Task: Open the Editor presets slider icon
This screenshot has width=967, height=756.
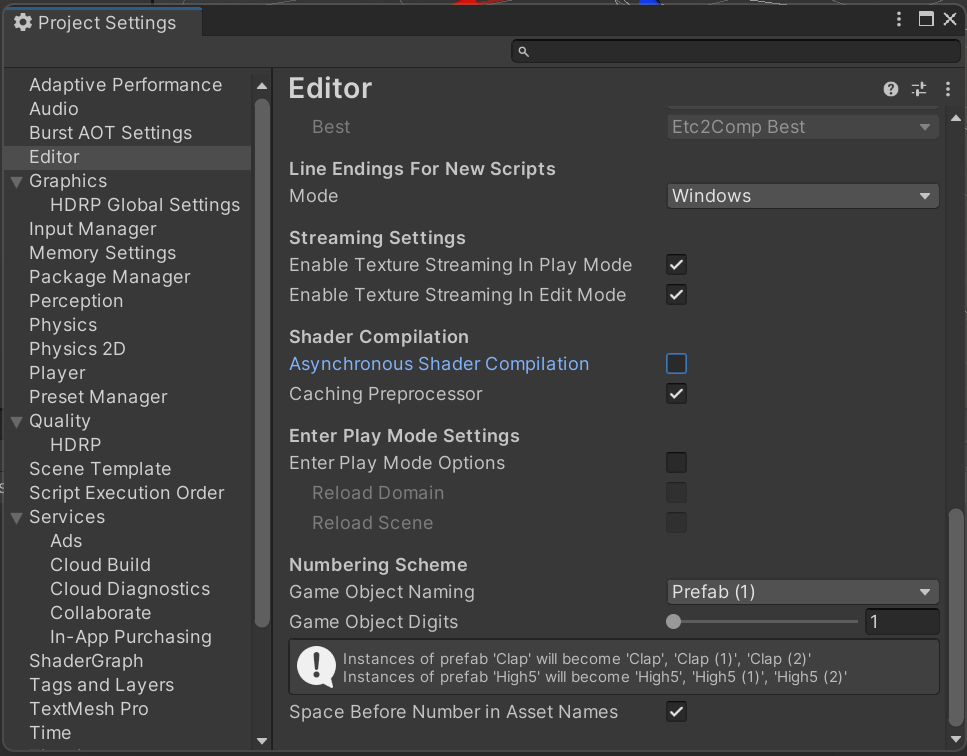Action: pyautogui.click(x=919, y=89)
